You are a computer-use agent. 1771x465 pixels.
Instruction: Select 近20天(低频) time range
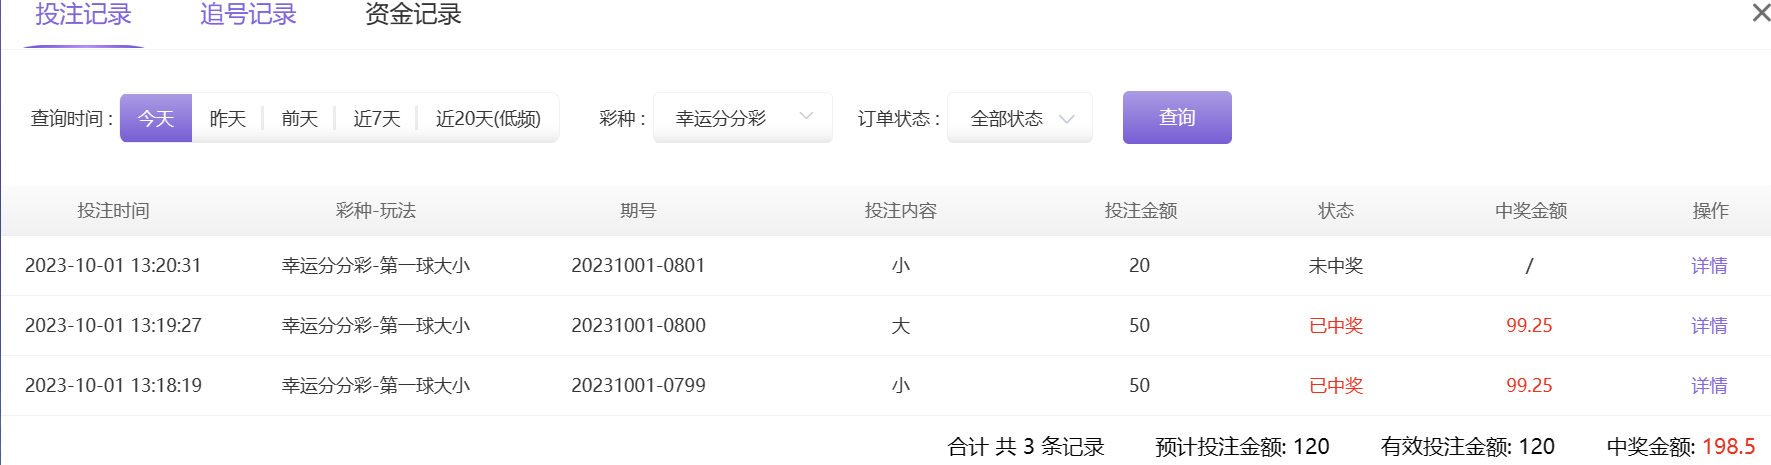point(488,118)
